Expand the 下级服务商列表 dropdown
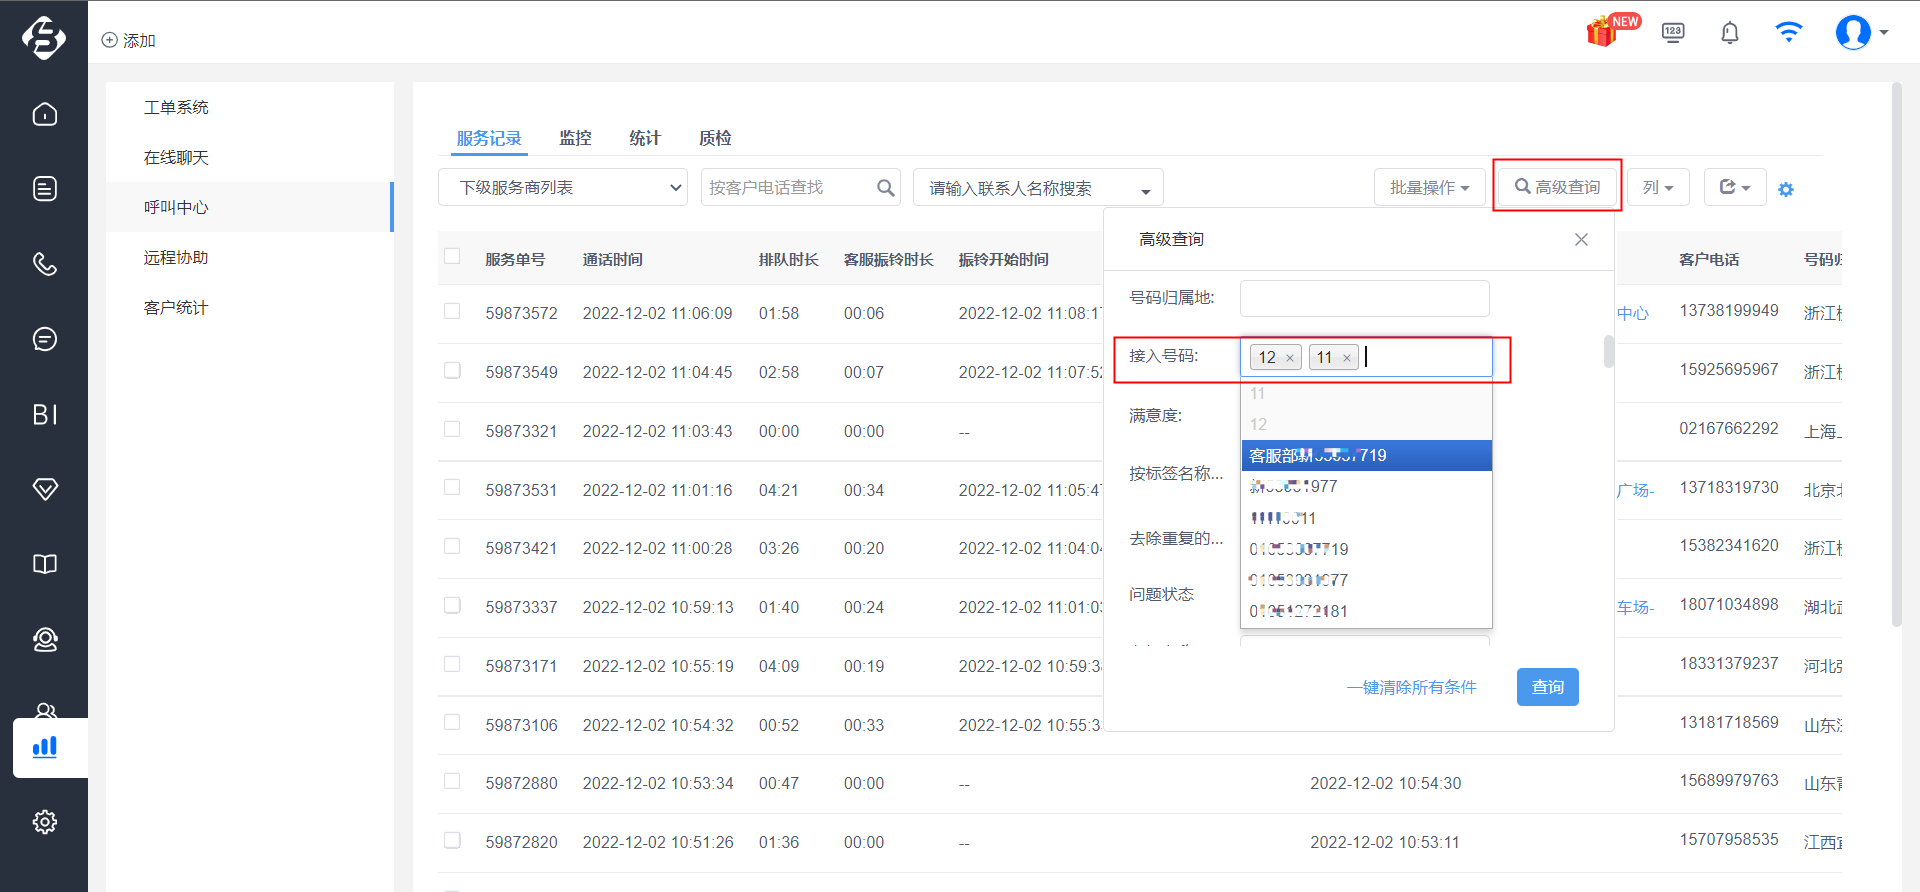 coord(563,188)
